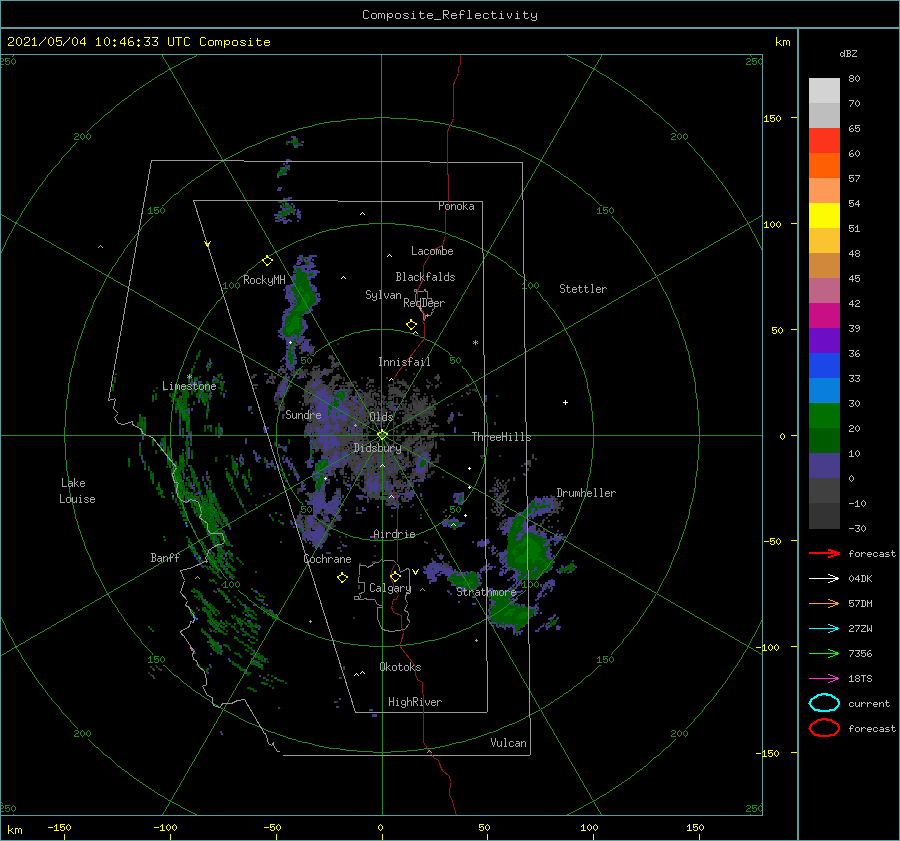Click the orange 57DM arrow icon
The width and height of the screenshot is (900, 841).
coord(824,603)
